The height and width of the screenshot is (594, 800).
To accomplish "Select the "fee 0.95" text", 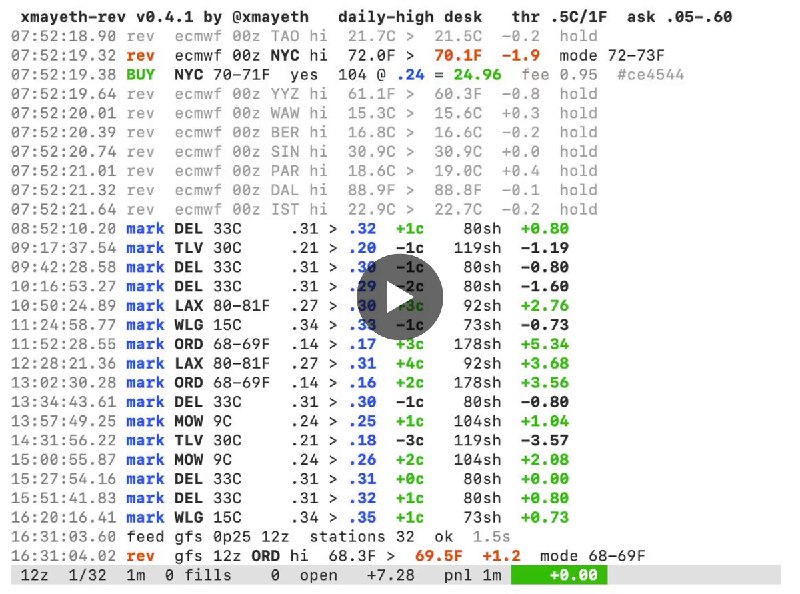I will point(559,75).
